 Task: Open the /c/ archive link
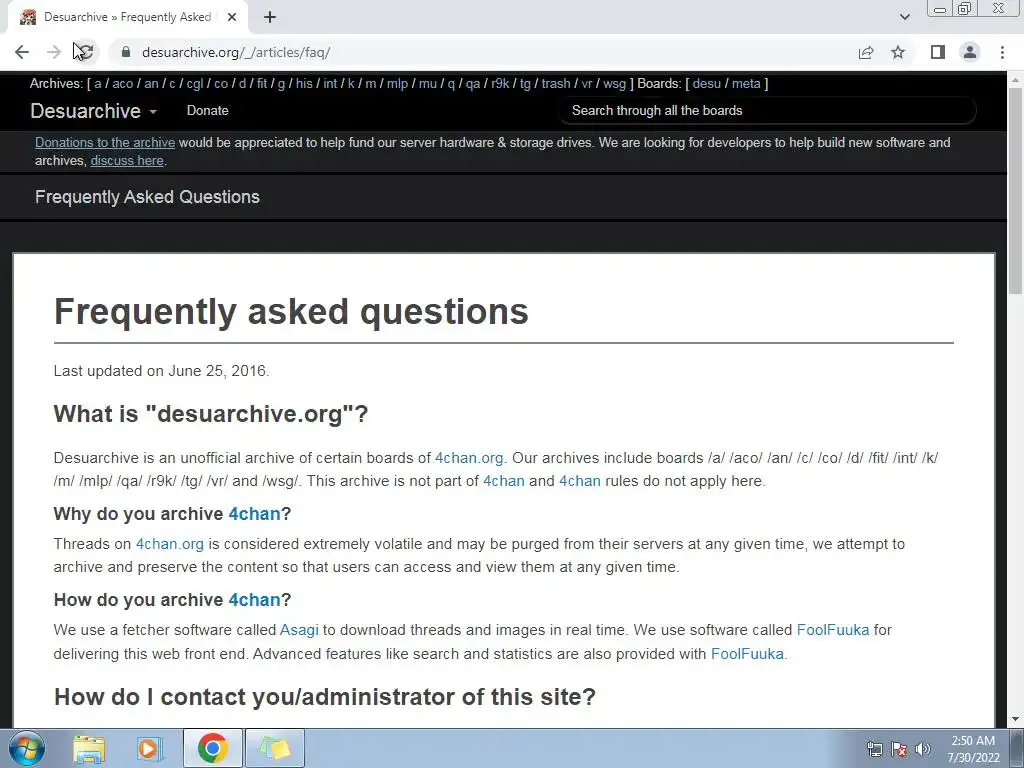(172, 84)
